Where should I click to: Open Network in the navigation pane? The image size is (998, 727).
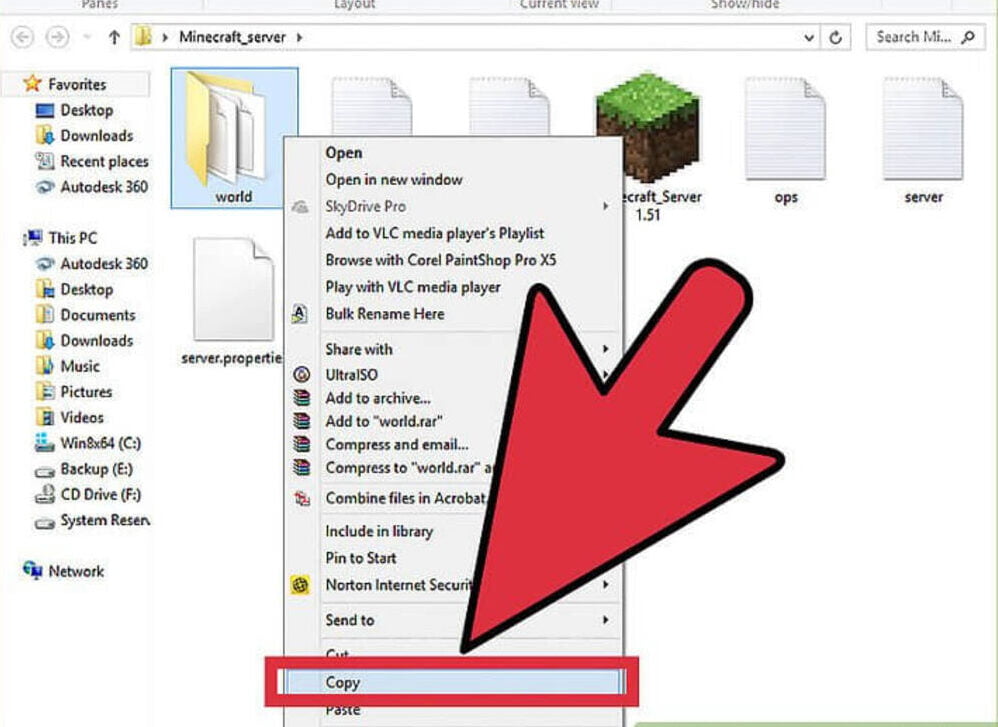tap(76, 571)
